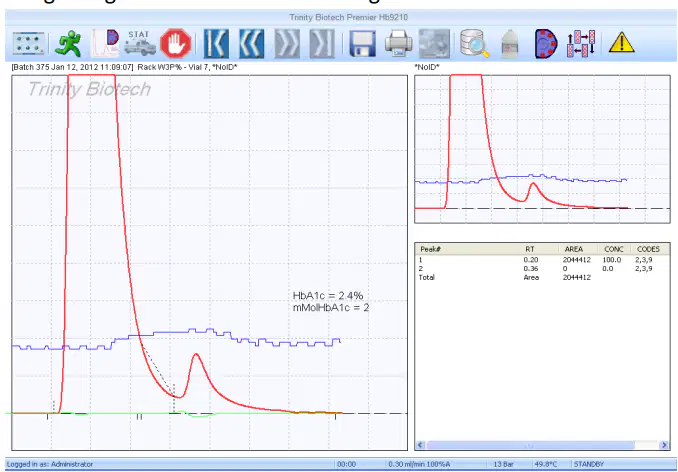Click flow rate 0.30 ml/min status

419,464
